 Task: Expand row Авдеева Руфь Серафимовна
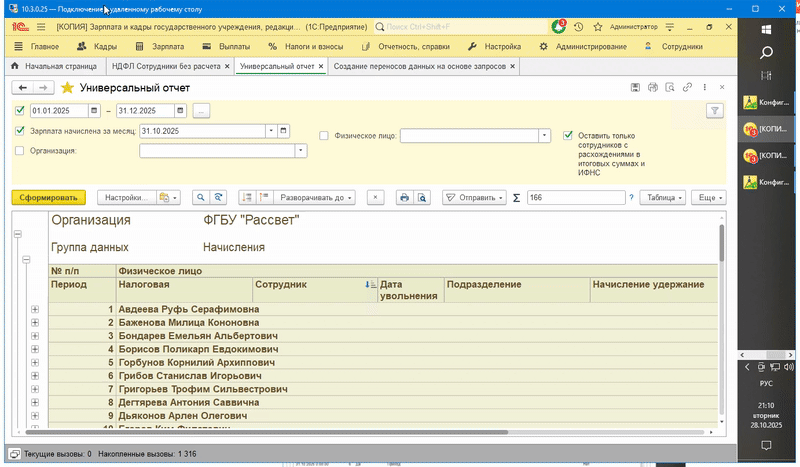tap(35, 309)
